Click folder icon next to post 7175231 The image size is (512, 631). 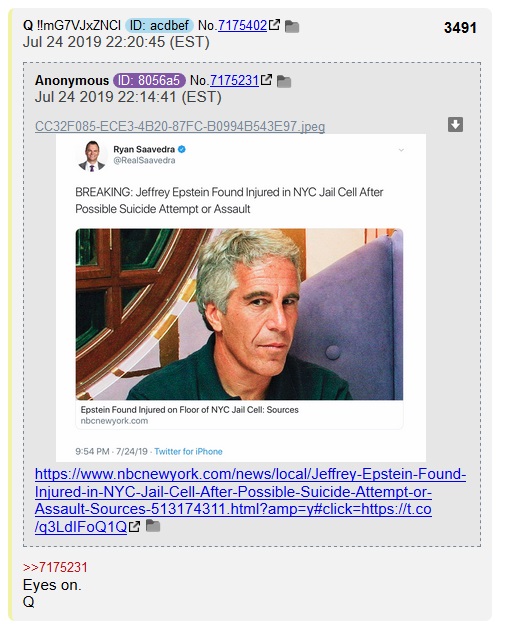(x=284, y=82)
